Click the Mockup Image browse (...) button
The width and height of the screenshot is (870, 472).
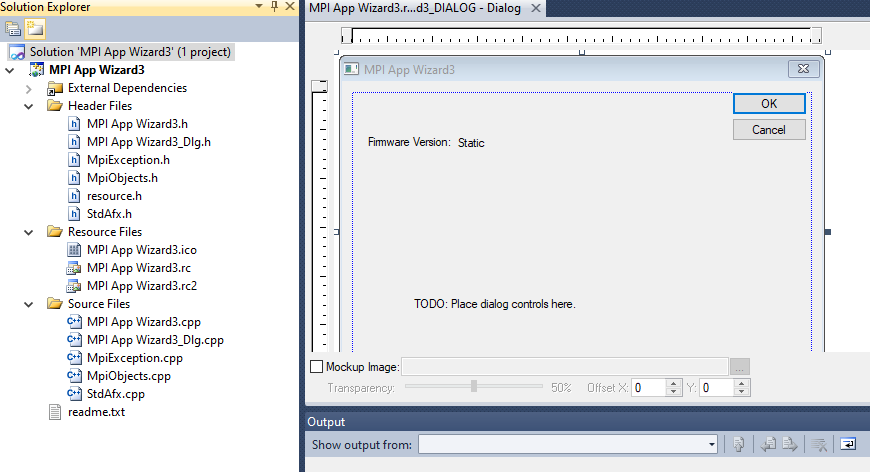(740, 367)
